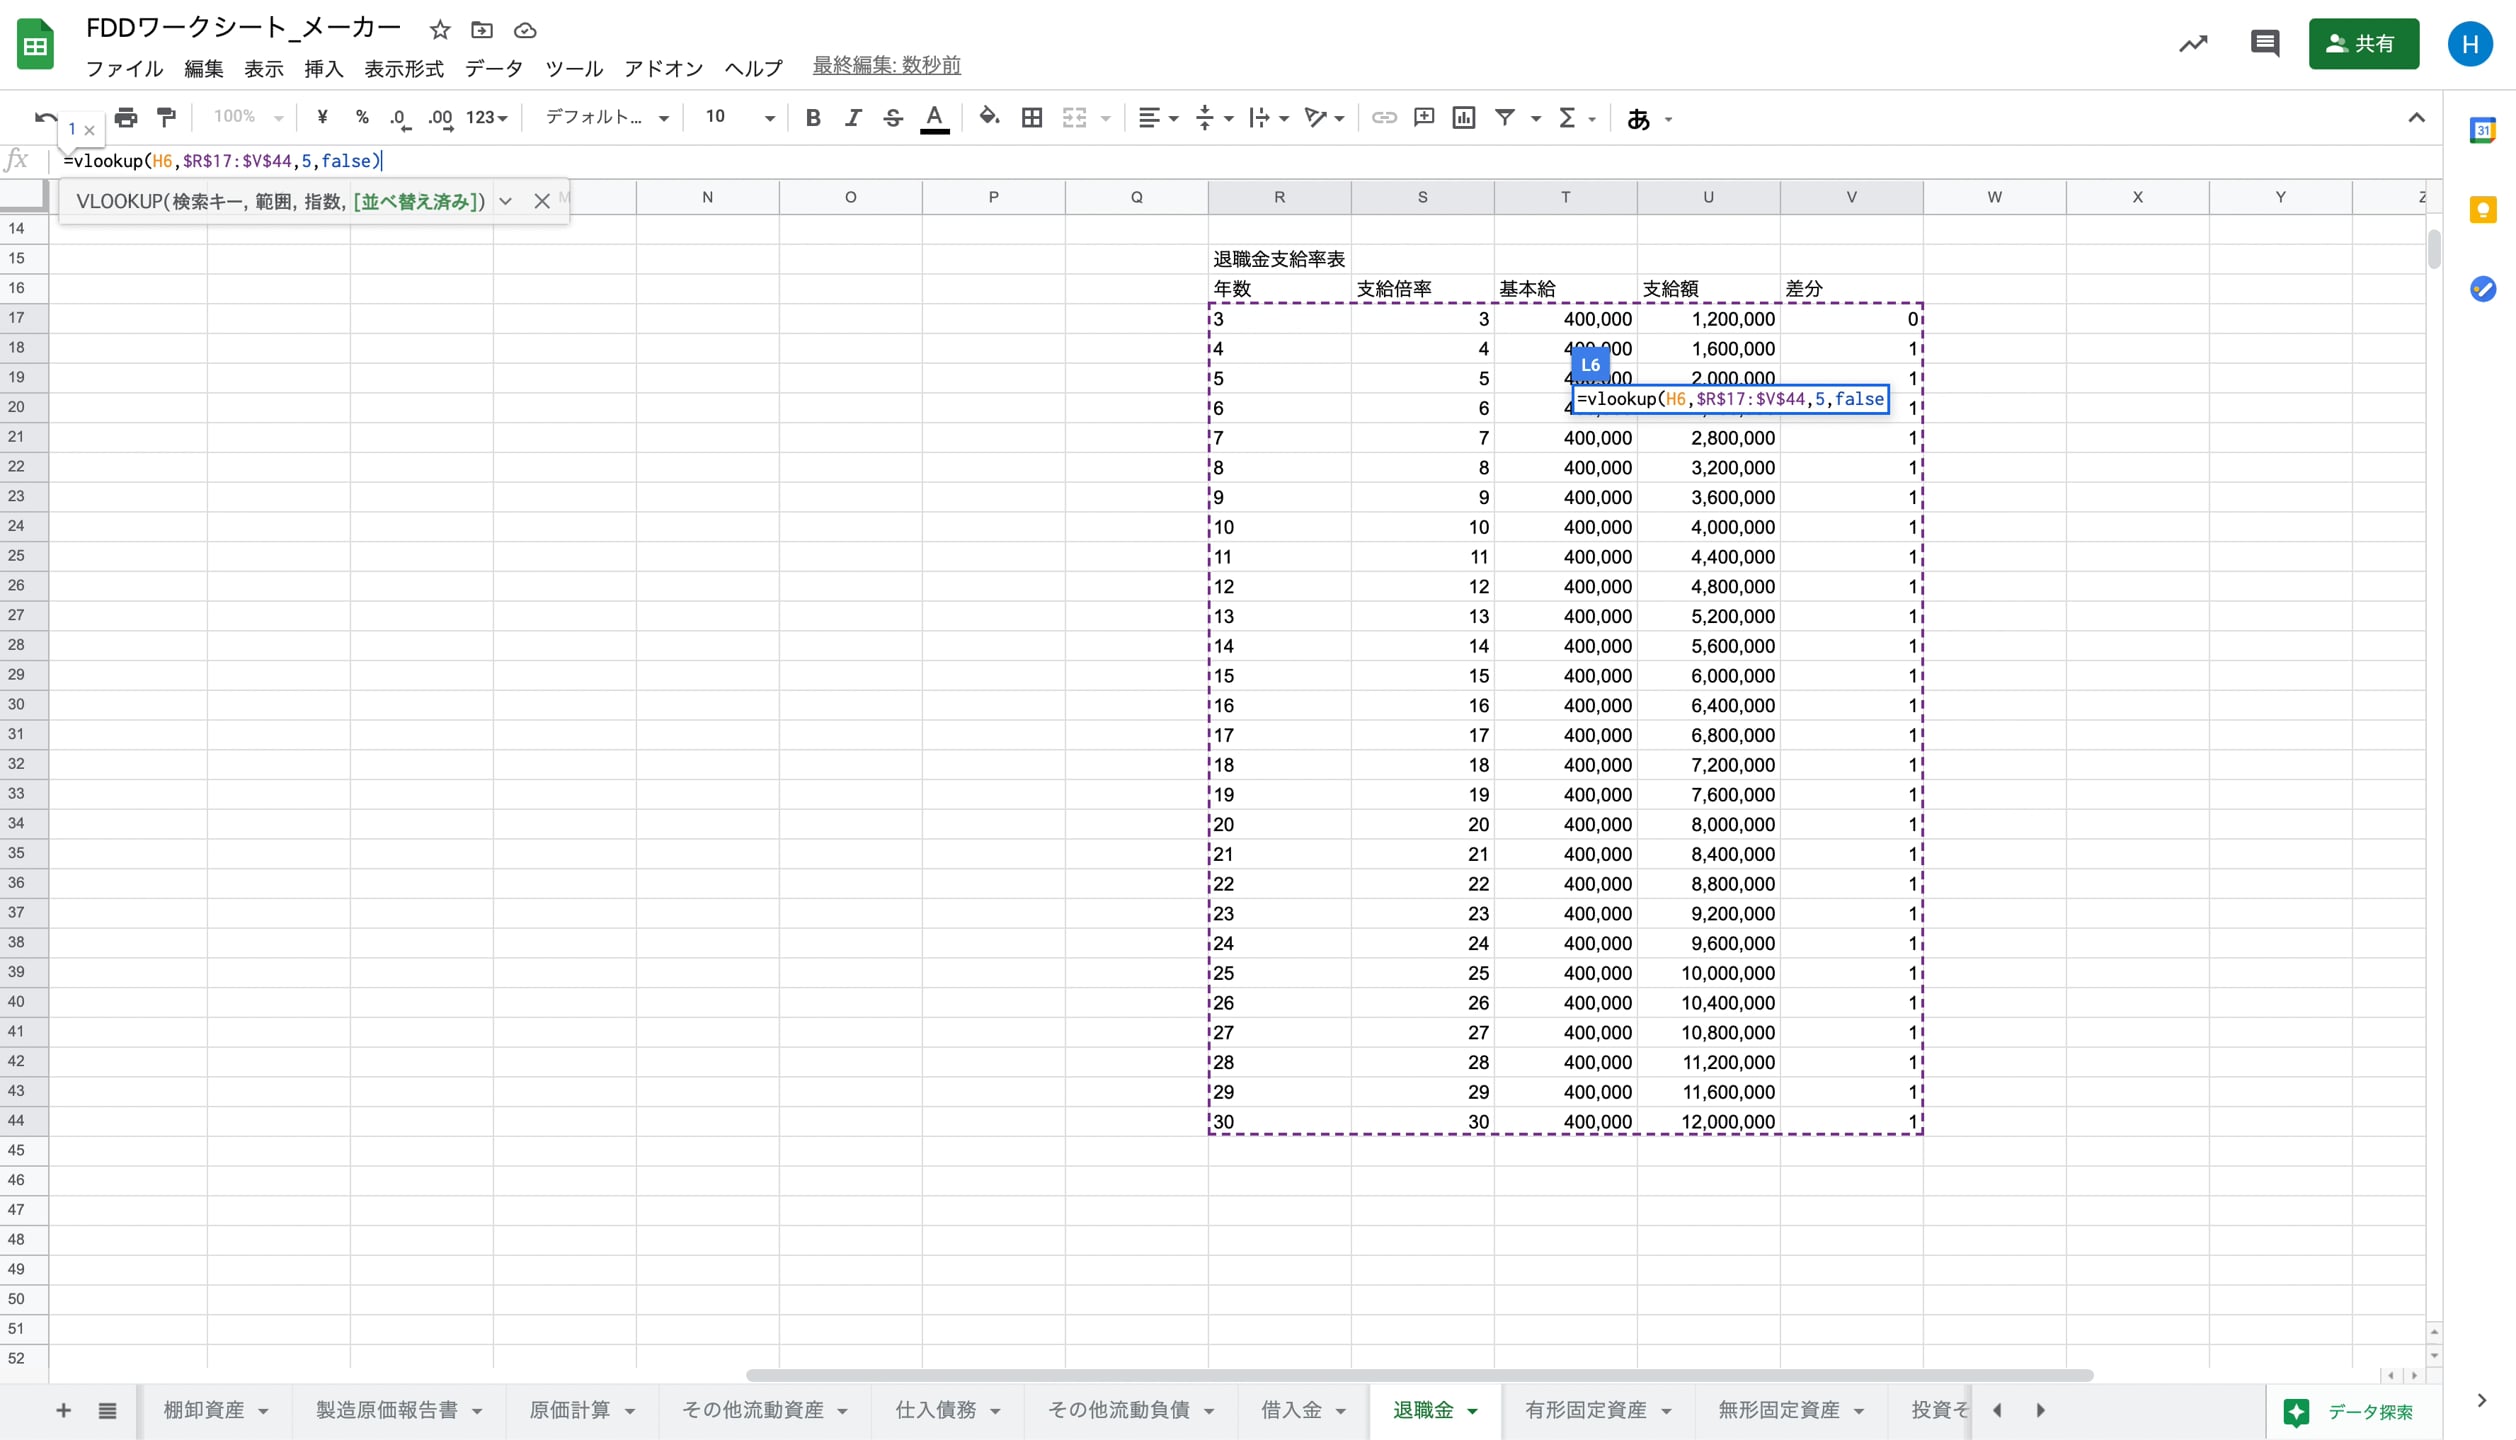
Task: Open the functions (Σ) menu
Action: pyautogui.click(x=1570, y=117)
